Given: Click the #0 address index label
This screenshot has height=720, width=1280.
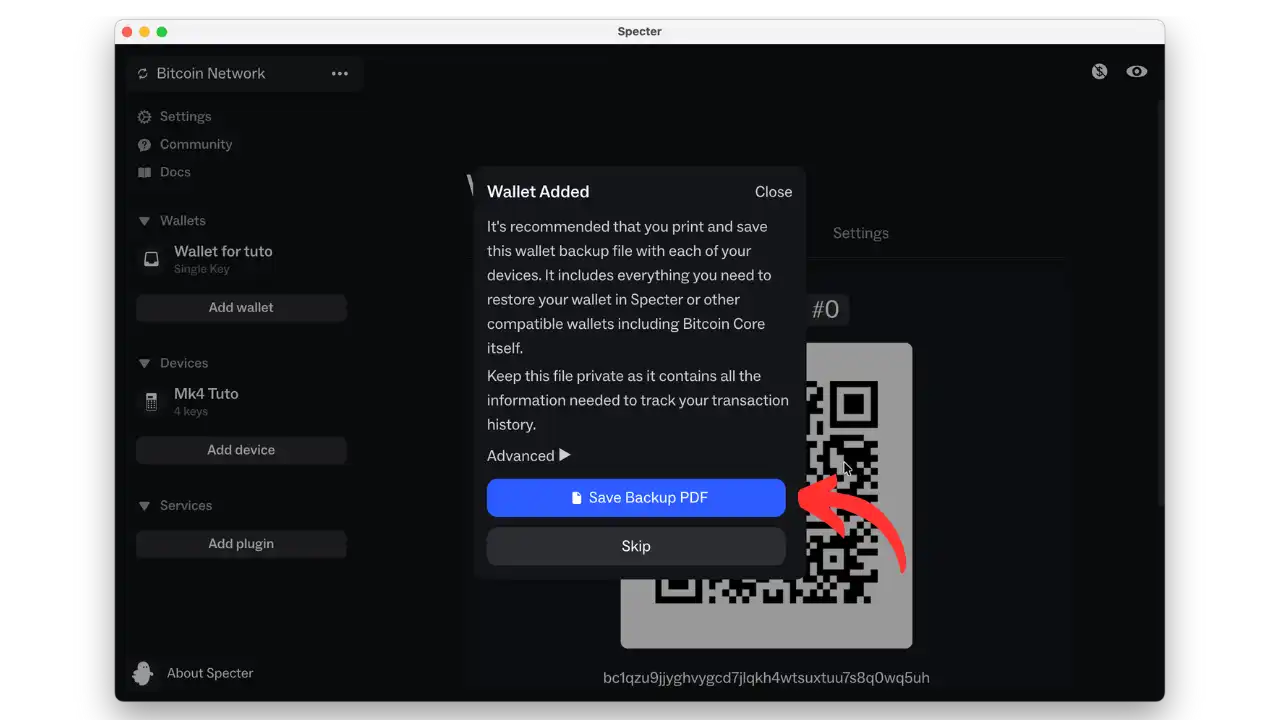Looking at the screenshot, I should pyautogui.click(x=825, y=310).
